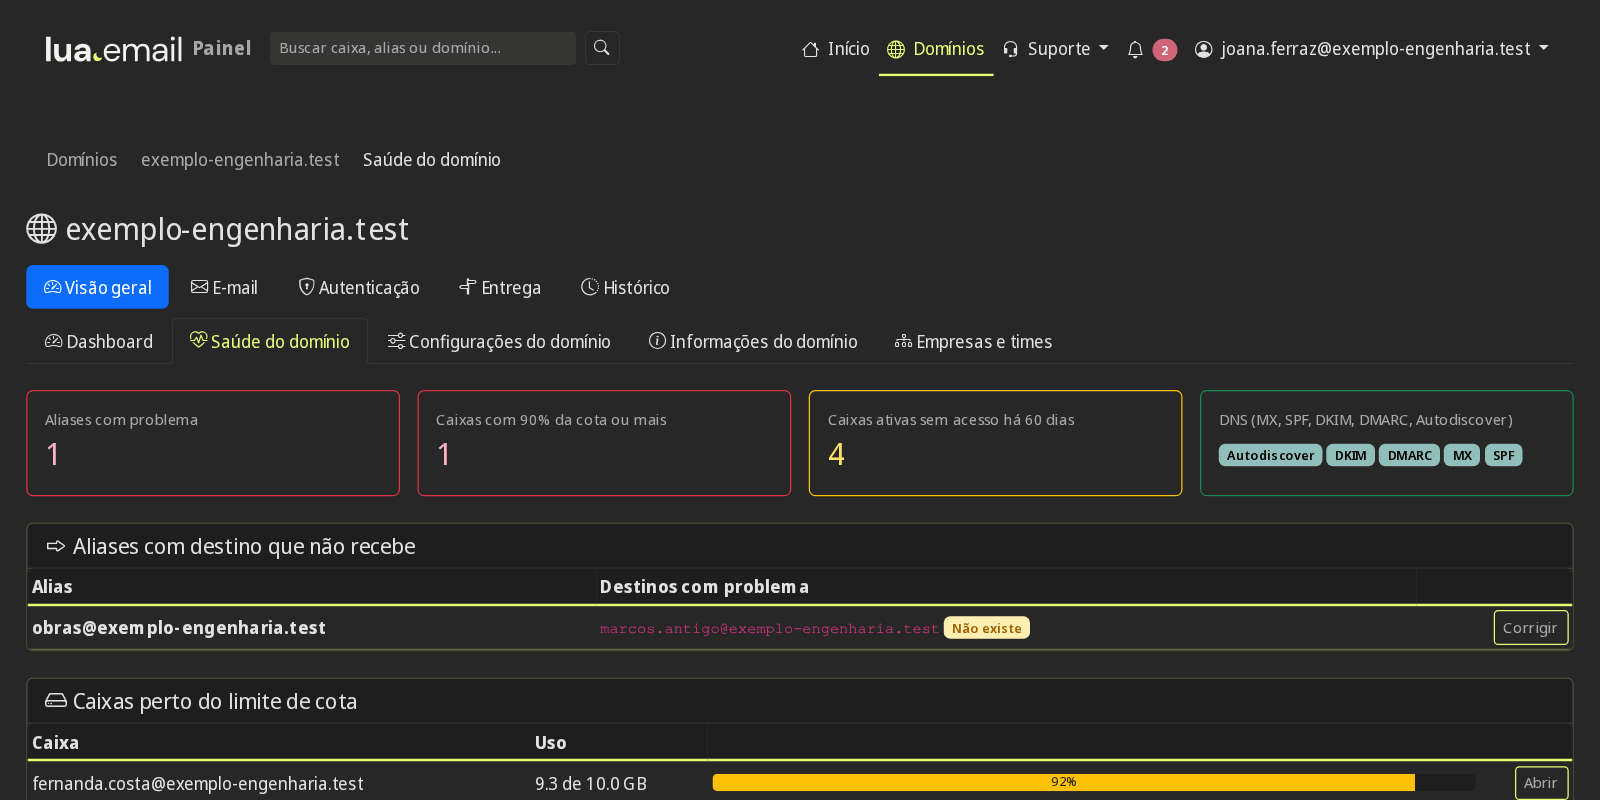The image size is (1600, 800).
Task: Open the joana.ferraz account dropdown
Action: point(1372,49)
